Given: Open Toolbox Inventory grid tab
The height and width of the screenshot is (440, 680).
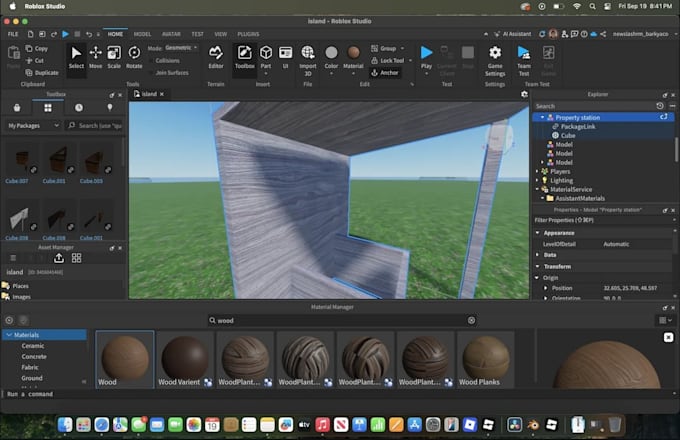Looking at the screenshot, I should coord(48,108).
